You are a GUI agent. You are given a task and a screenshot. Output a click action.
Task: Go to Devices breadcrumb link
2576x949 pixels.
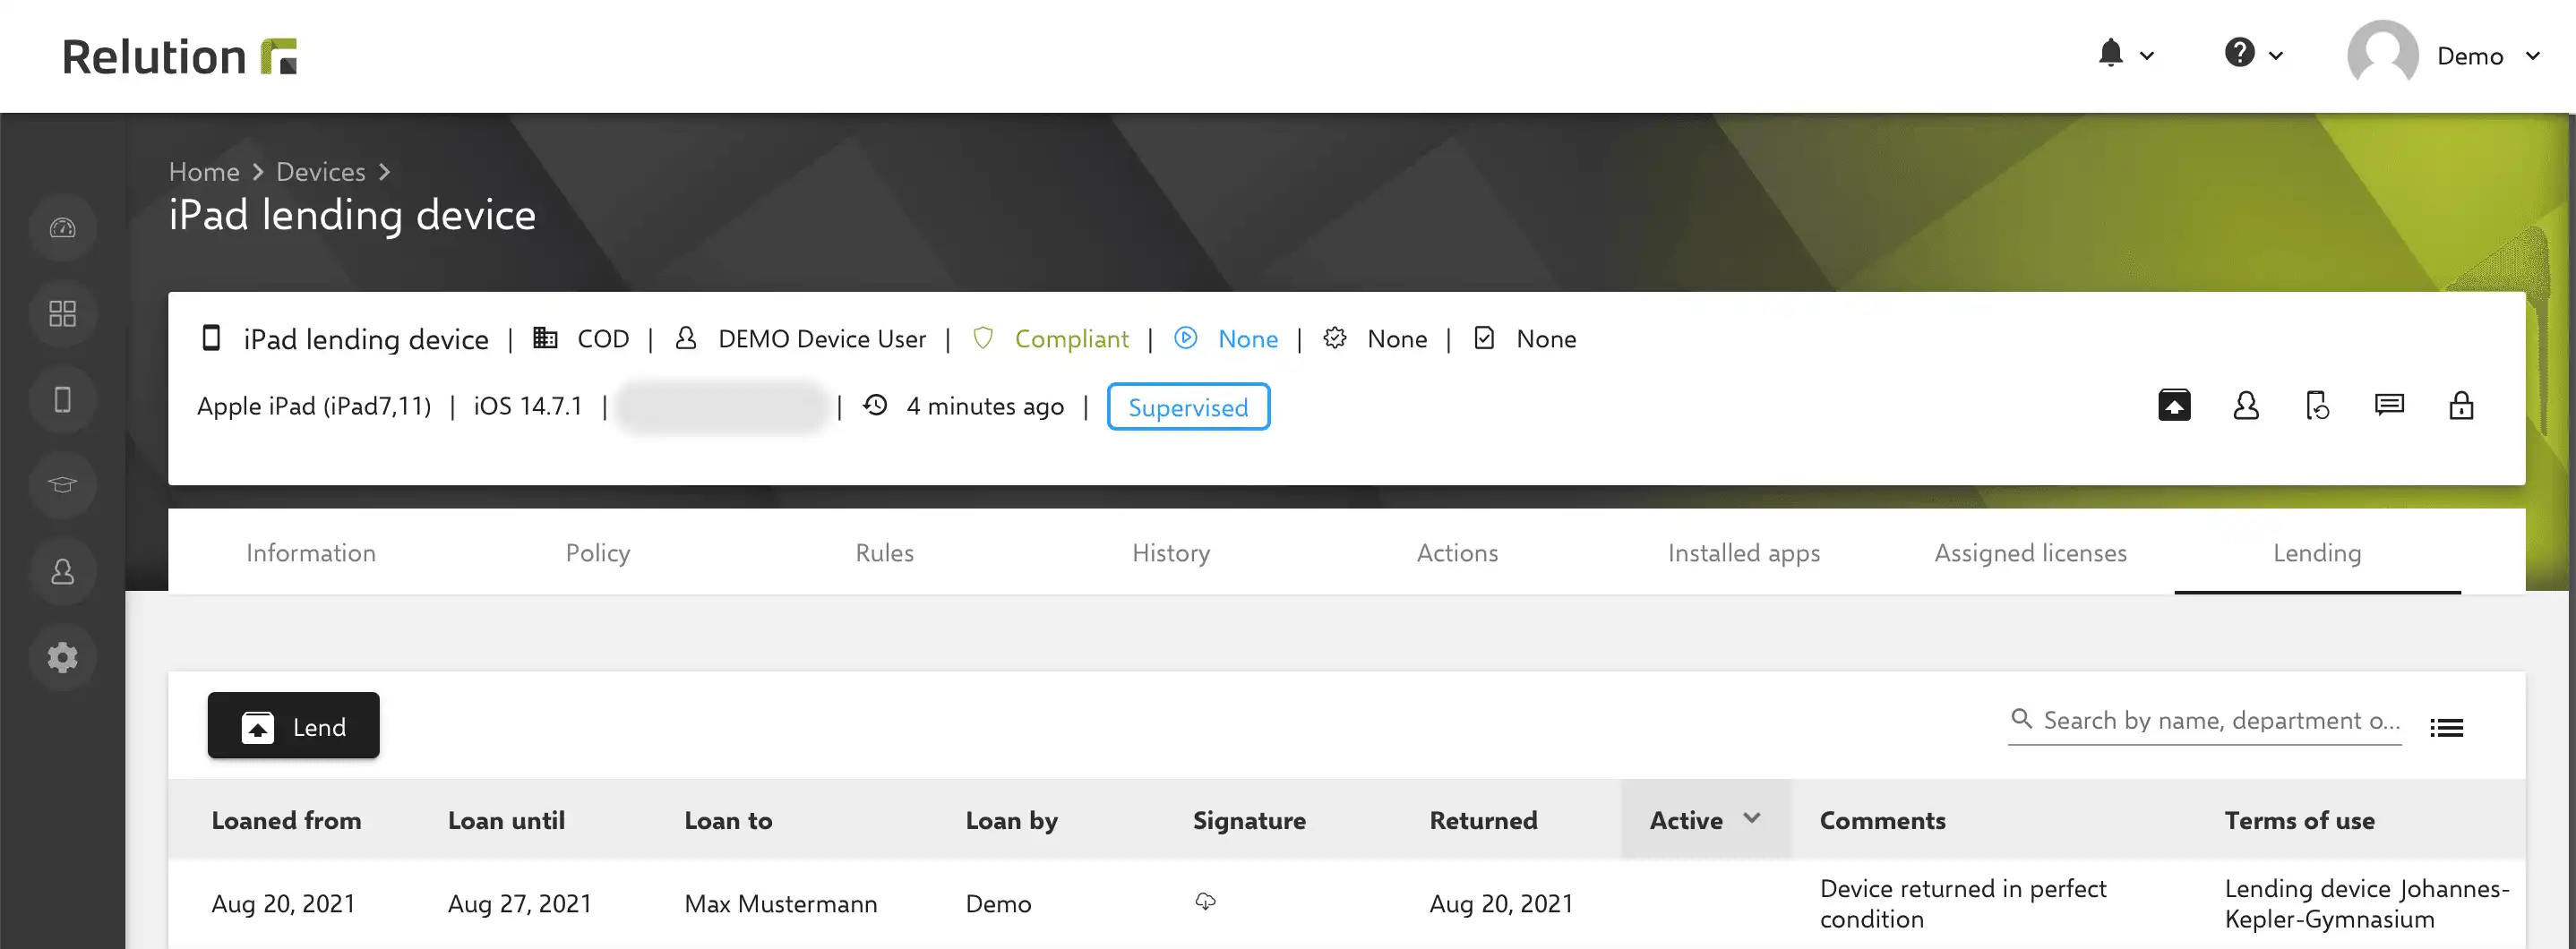pyautogui.click(x=321, y=172)
